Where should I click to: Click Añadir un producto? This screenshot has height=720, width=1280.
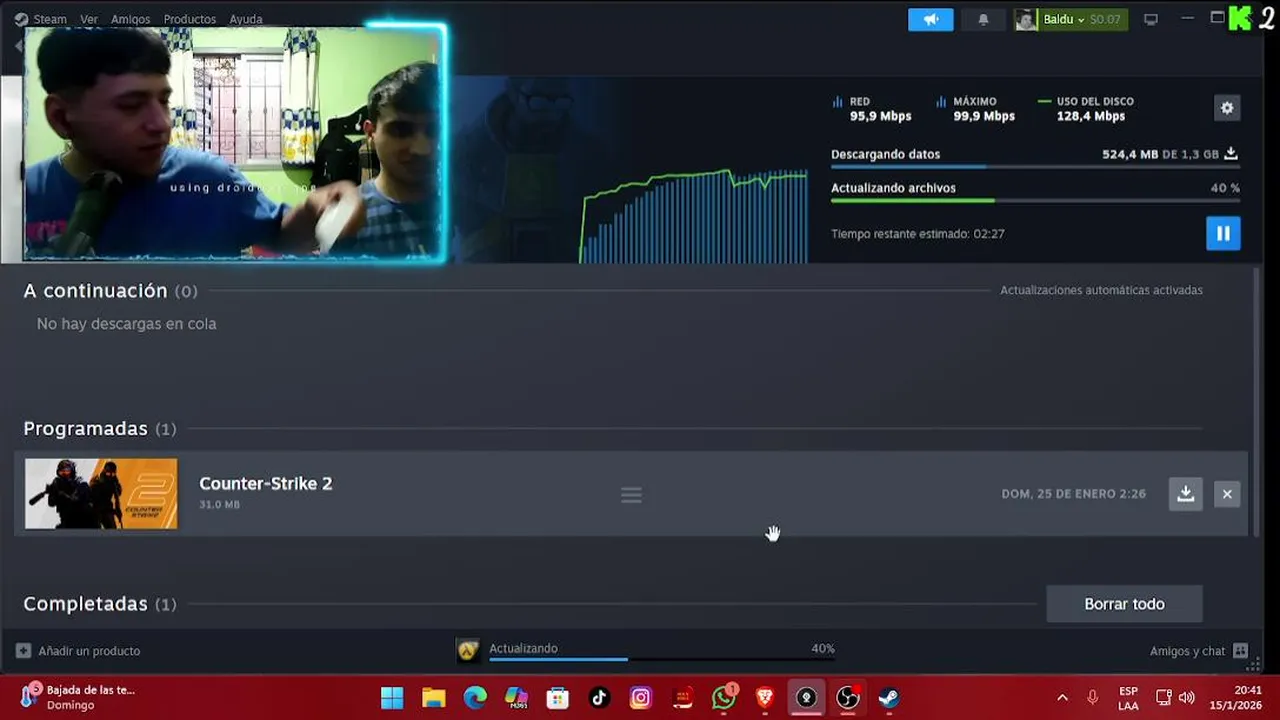pos(78,651)
